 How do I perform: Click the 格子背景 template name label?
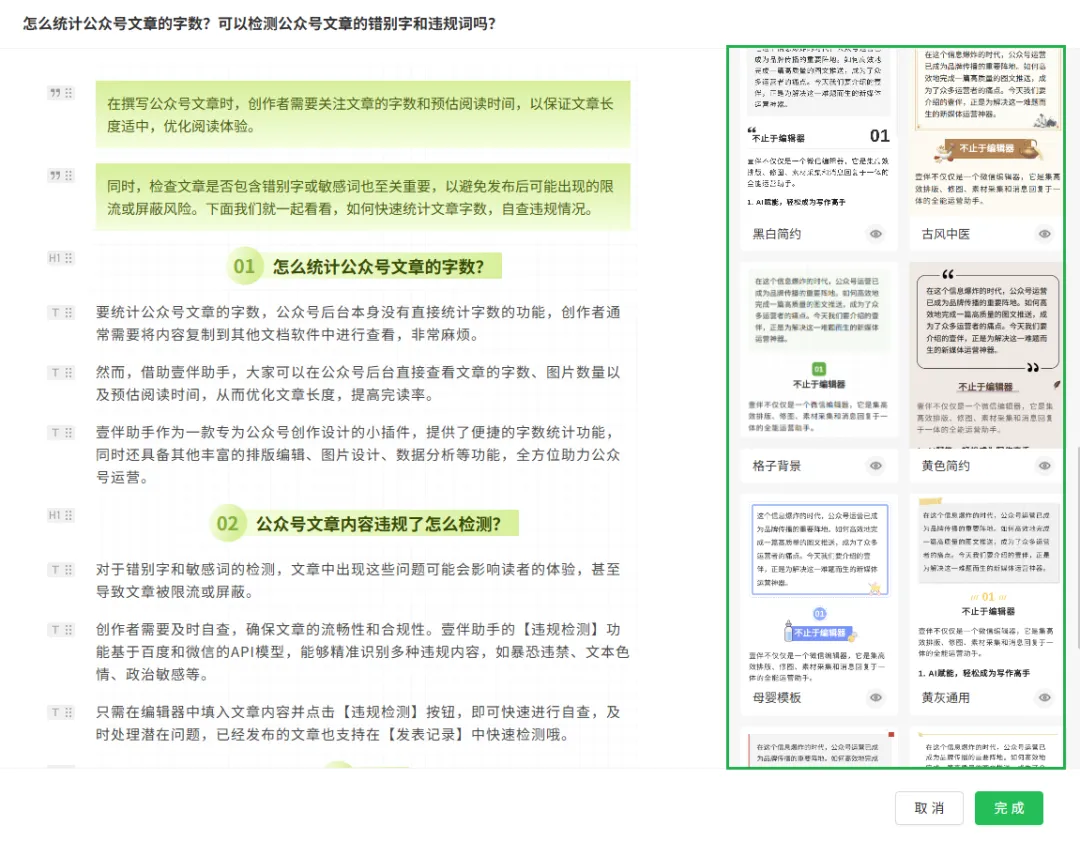point(776,466)
